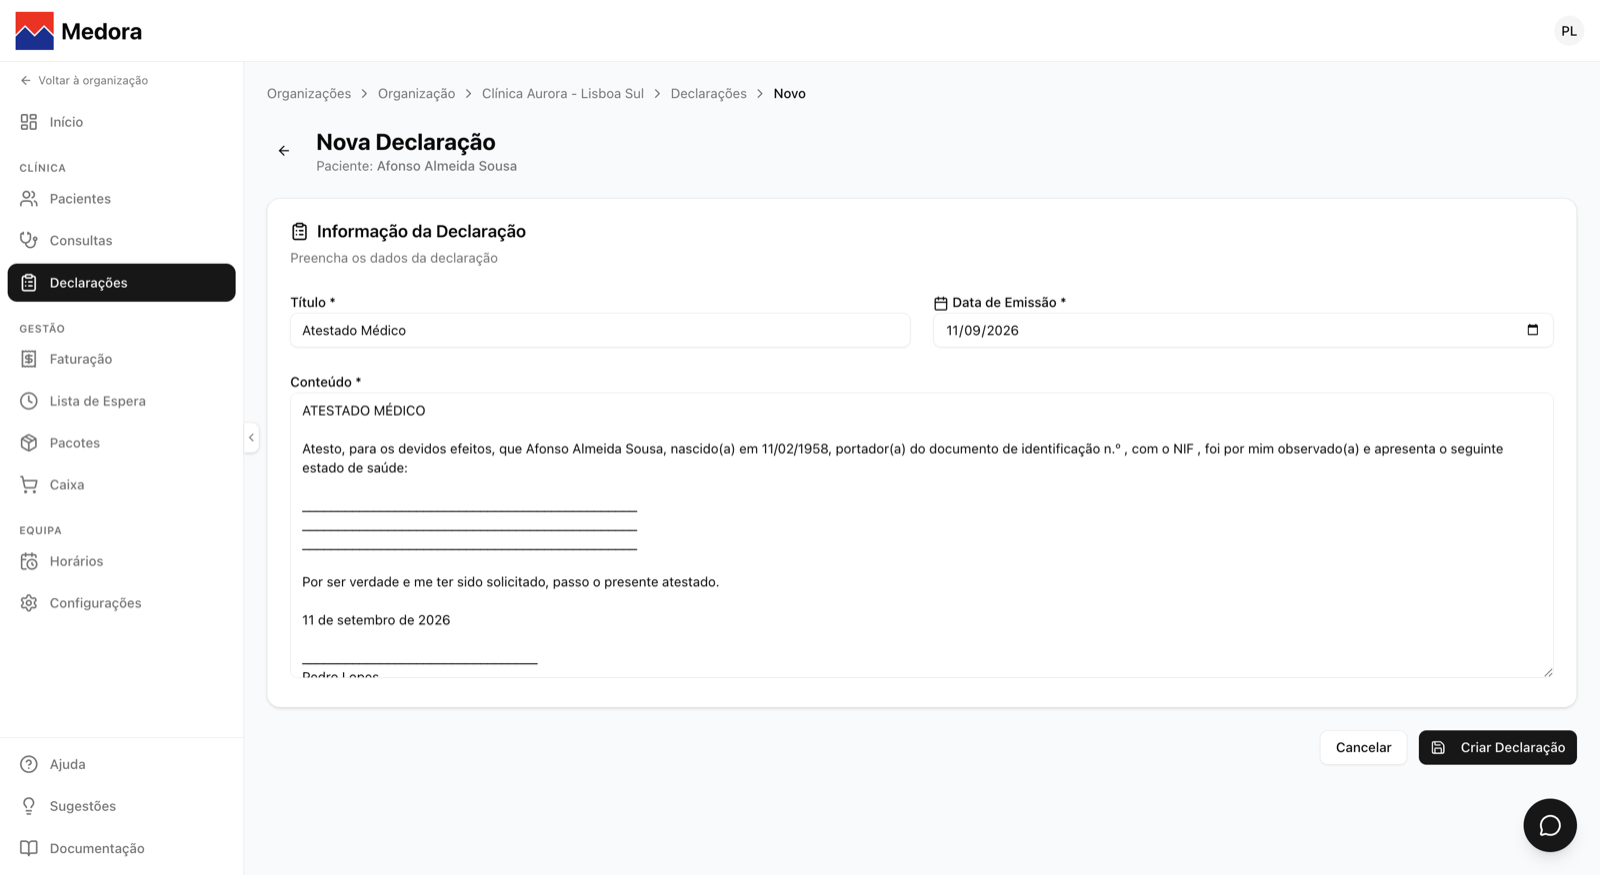Viewport: 1600px width, 875px height.
Task: Open Caixa in the sidebar
Action: (122, 485)
